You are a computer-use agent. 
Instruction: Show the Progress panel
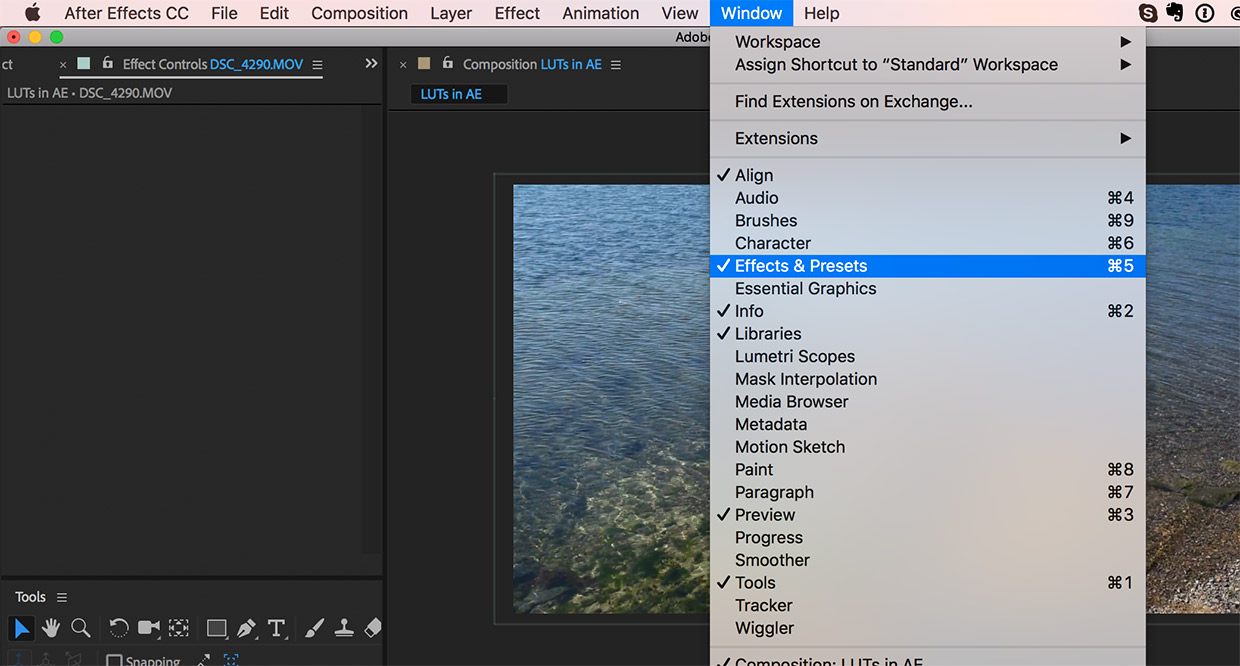(x=928, y=538)
